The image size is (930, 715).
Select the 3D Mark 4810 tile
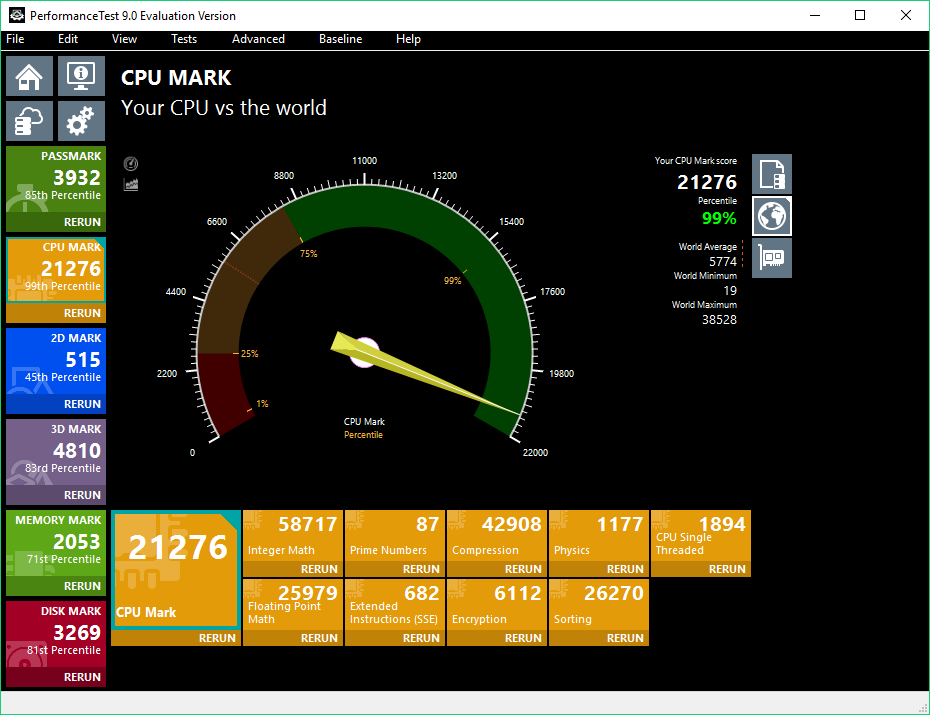(x=56, y=452)
